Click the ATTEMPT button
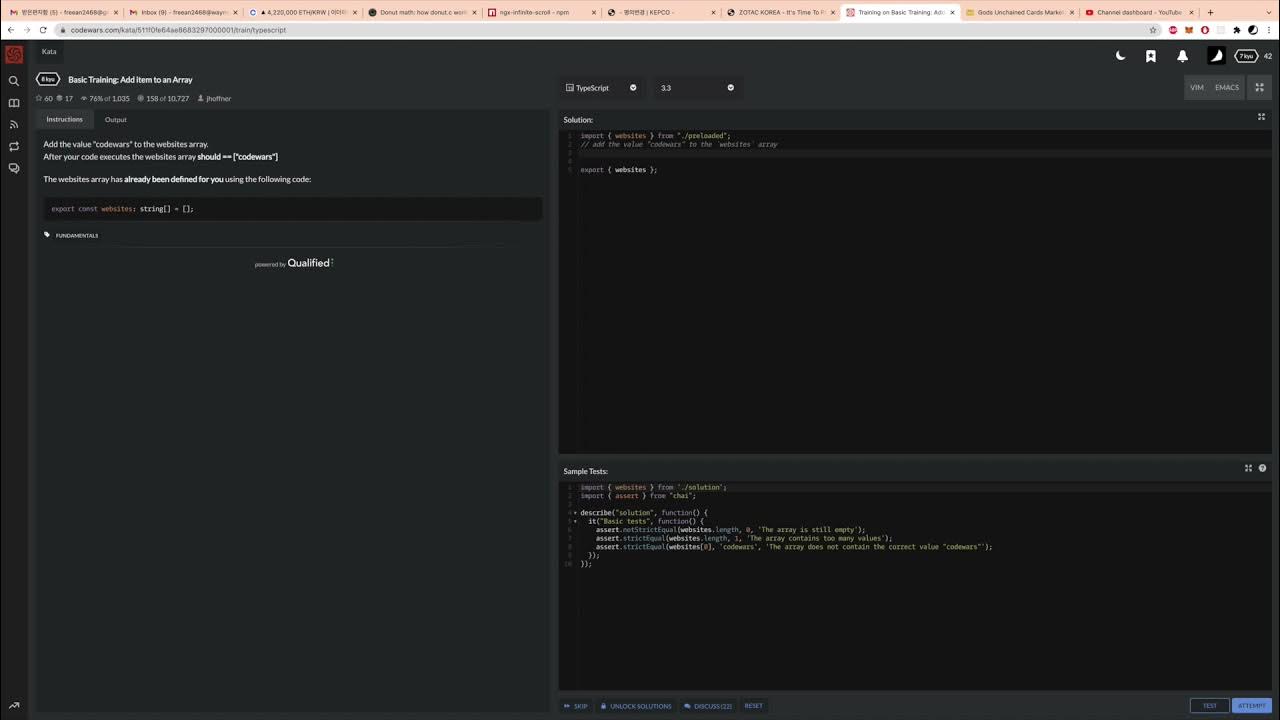 1252,705
